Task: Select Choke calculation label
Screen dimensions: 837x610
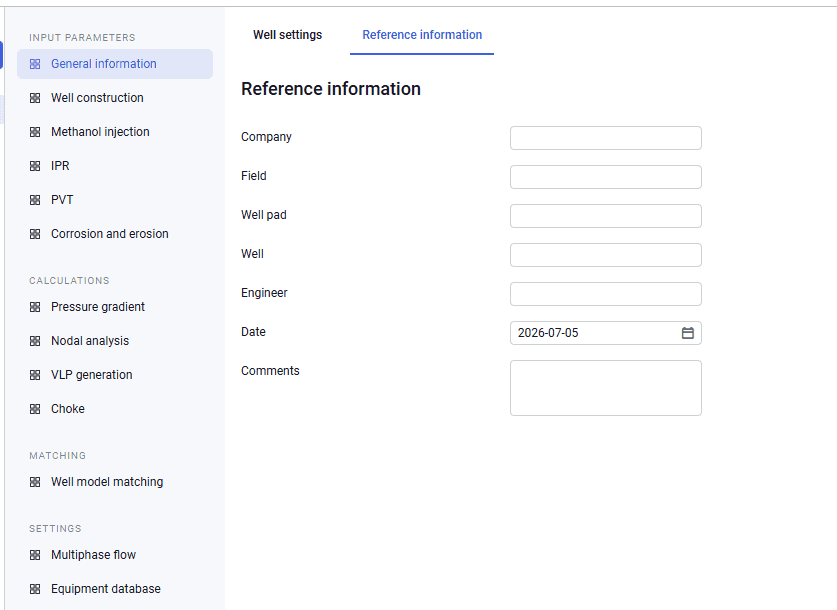Action: pyautogui.click(x=68, y=409)
